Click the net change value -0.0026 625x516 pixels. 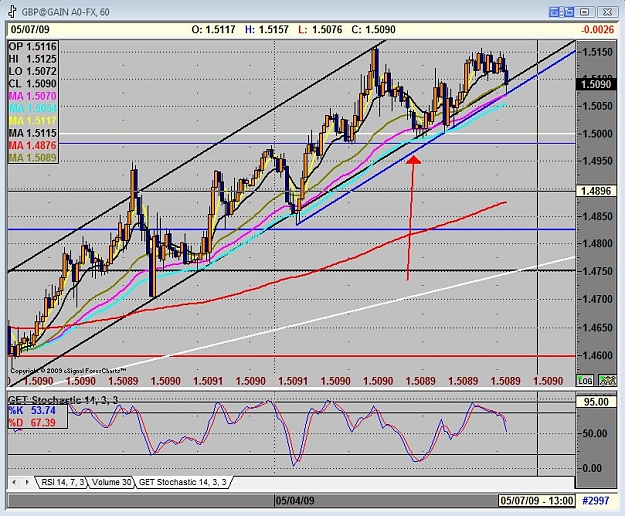[597, 29]
